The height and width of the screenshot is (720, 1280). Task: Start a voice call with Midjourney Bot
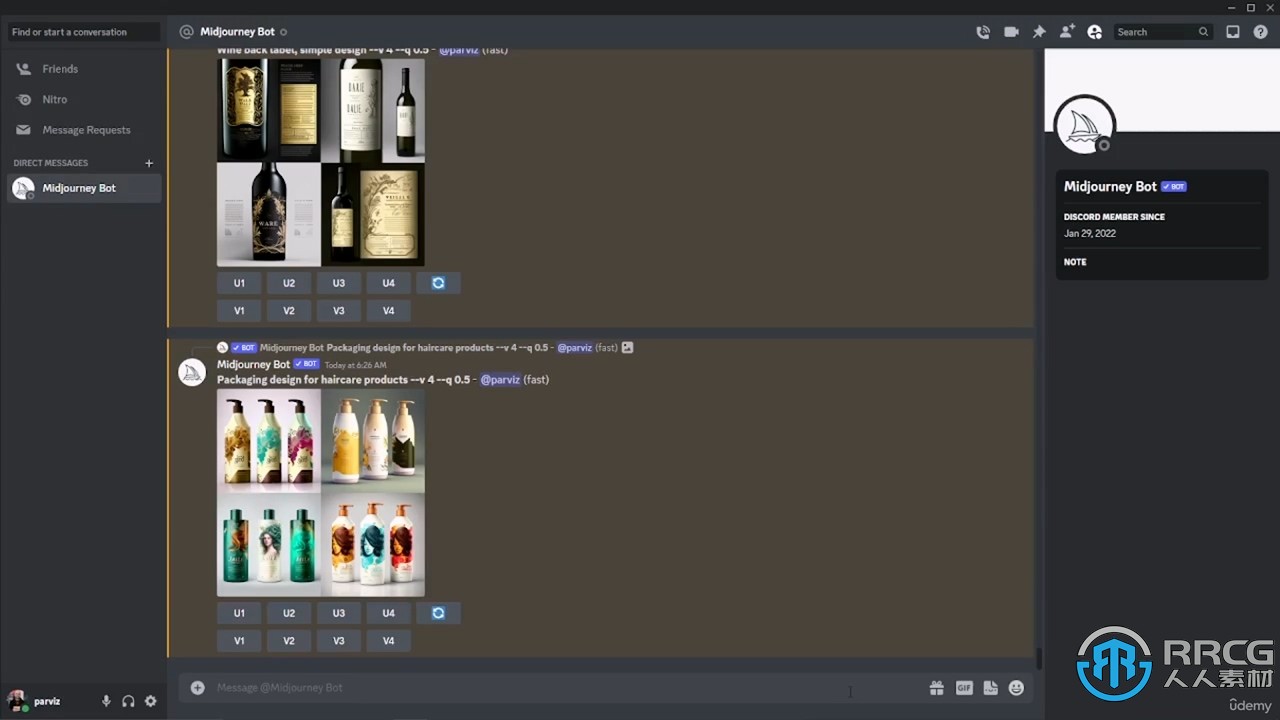tap(983, 32)
